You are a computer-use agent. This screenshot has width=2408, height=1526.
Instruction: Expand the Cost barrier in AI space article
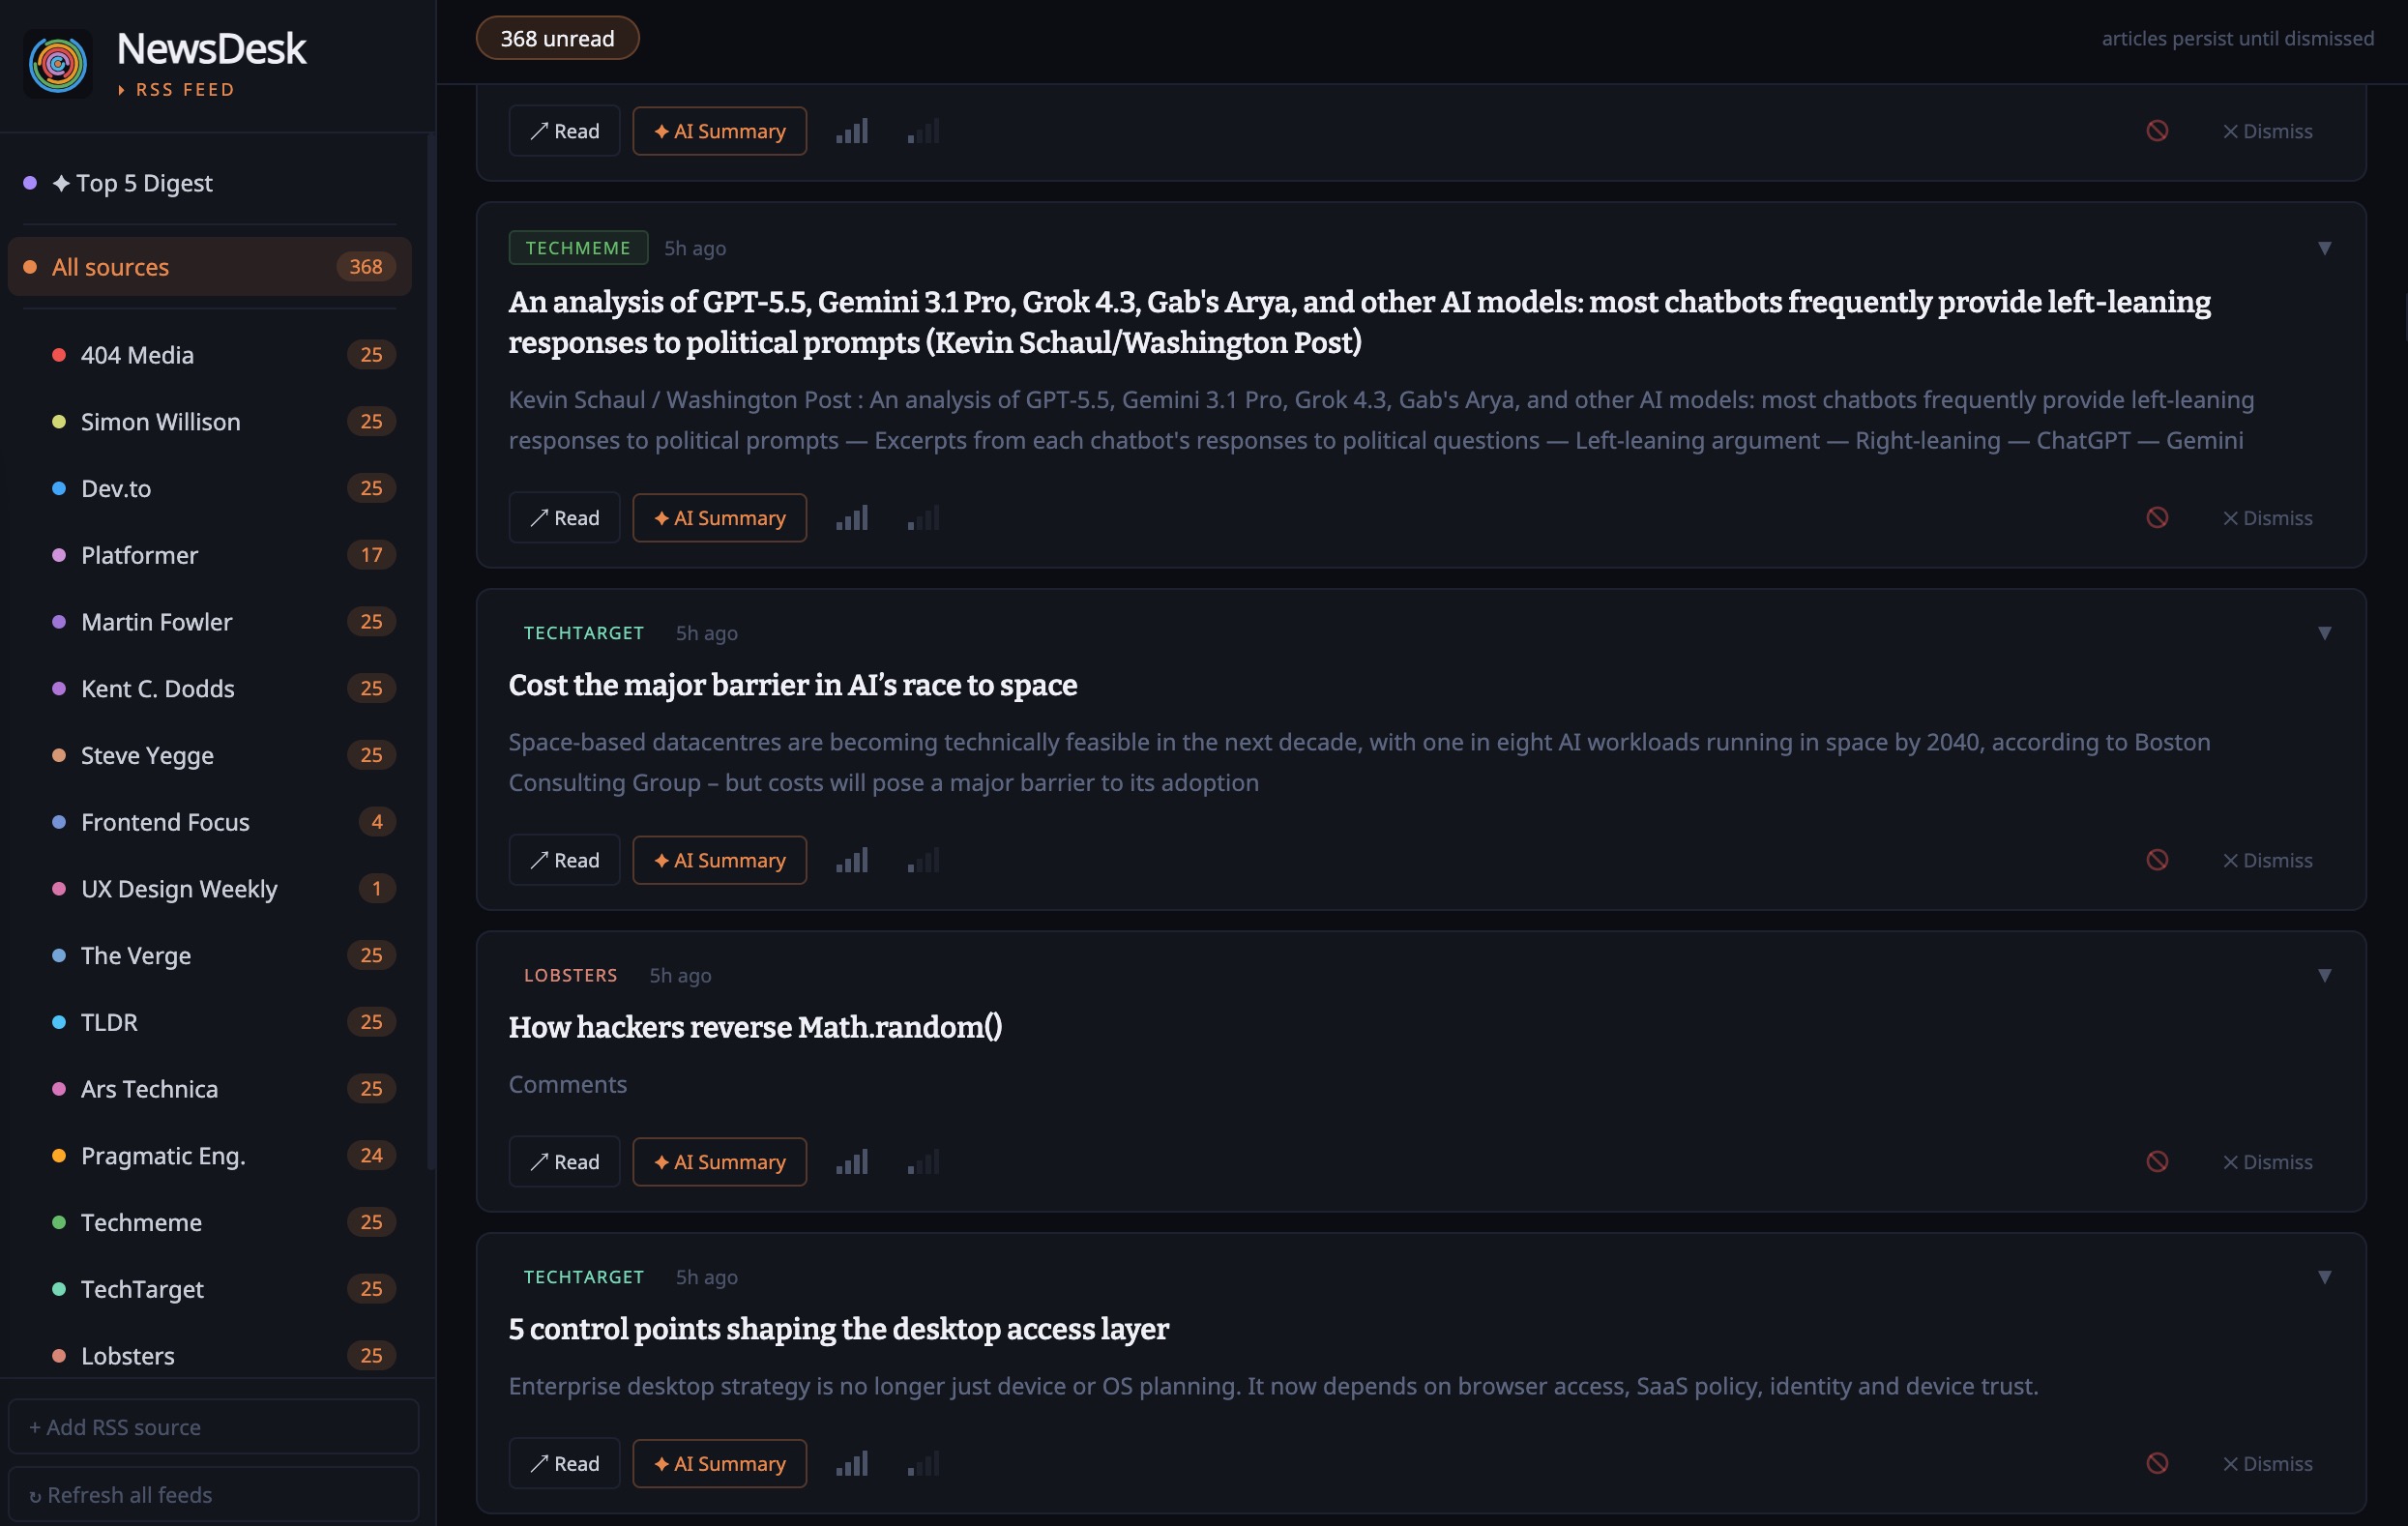click(x=2324, y=633)
